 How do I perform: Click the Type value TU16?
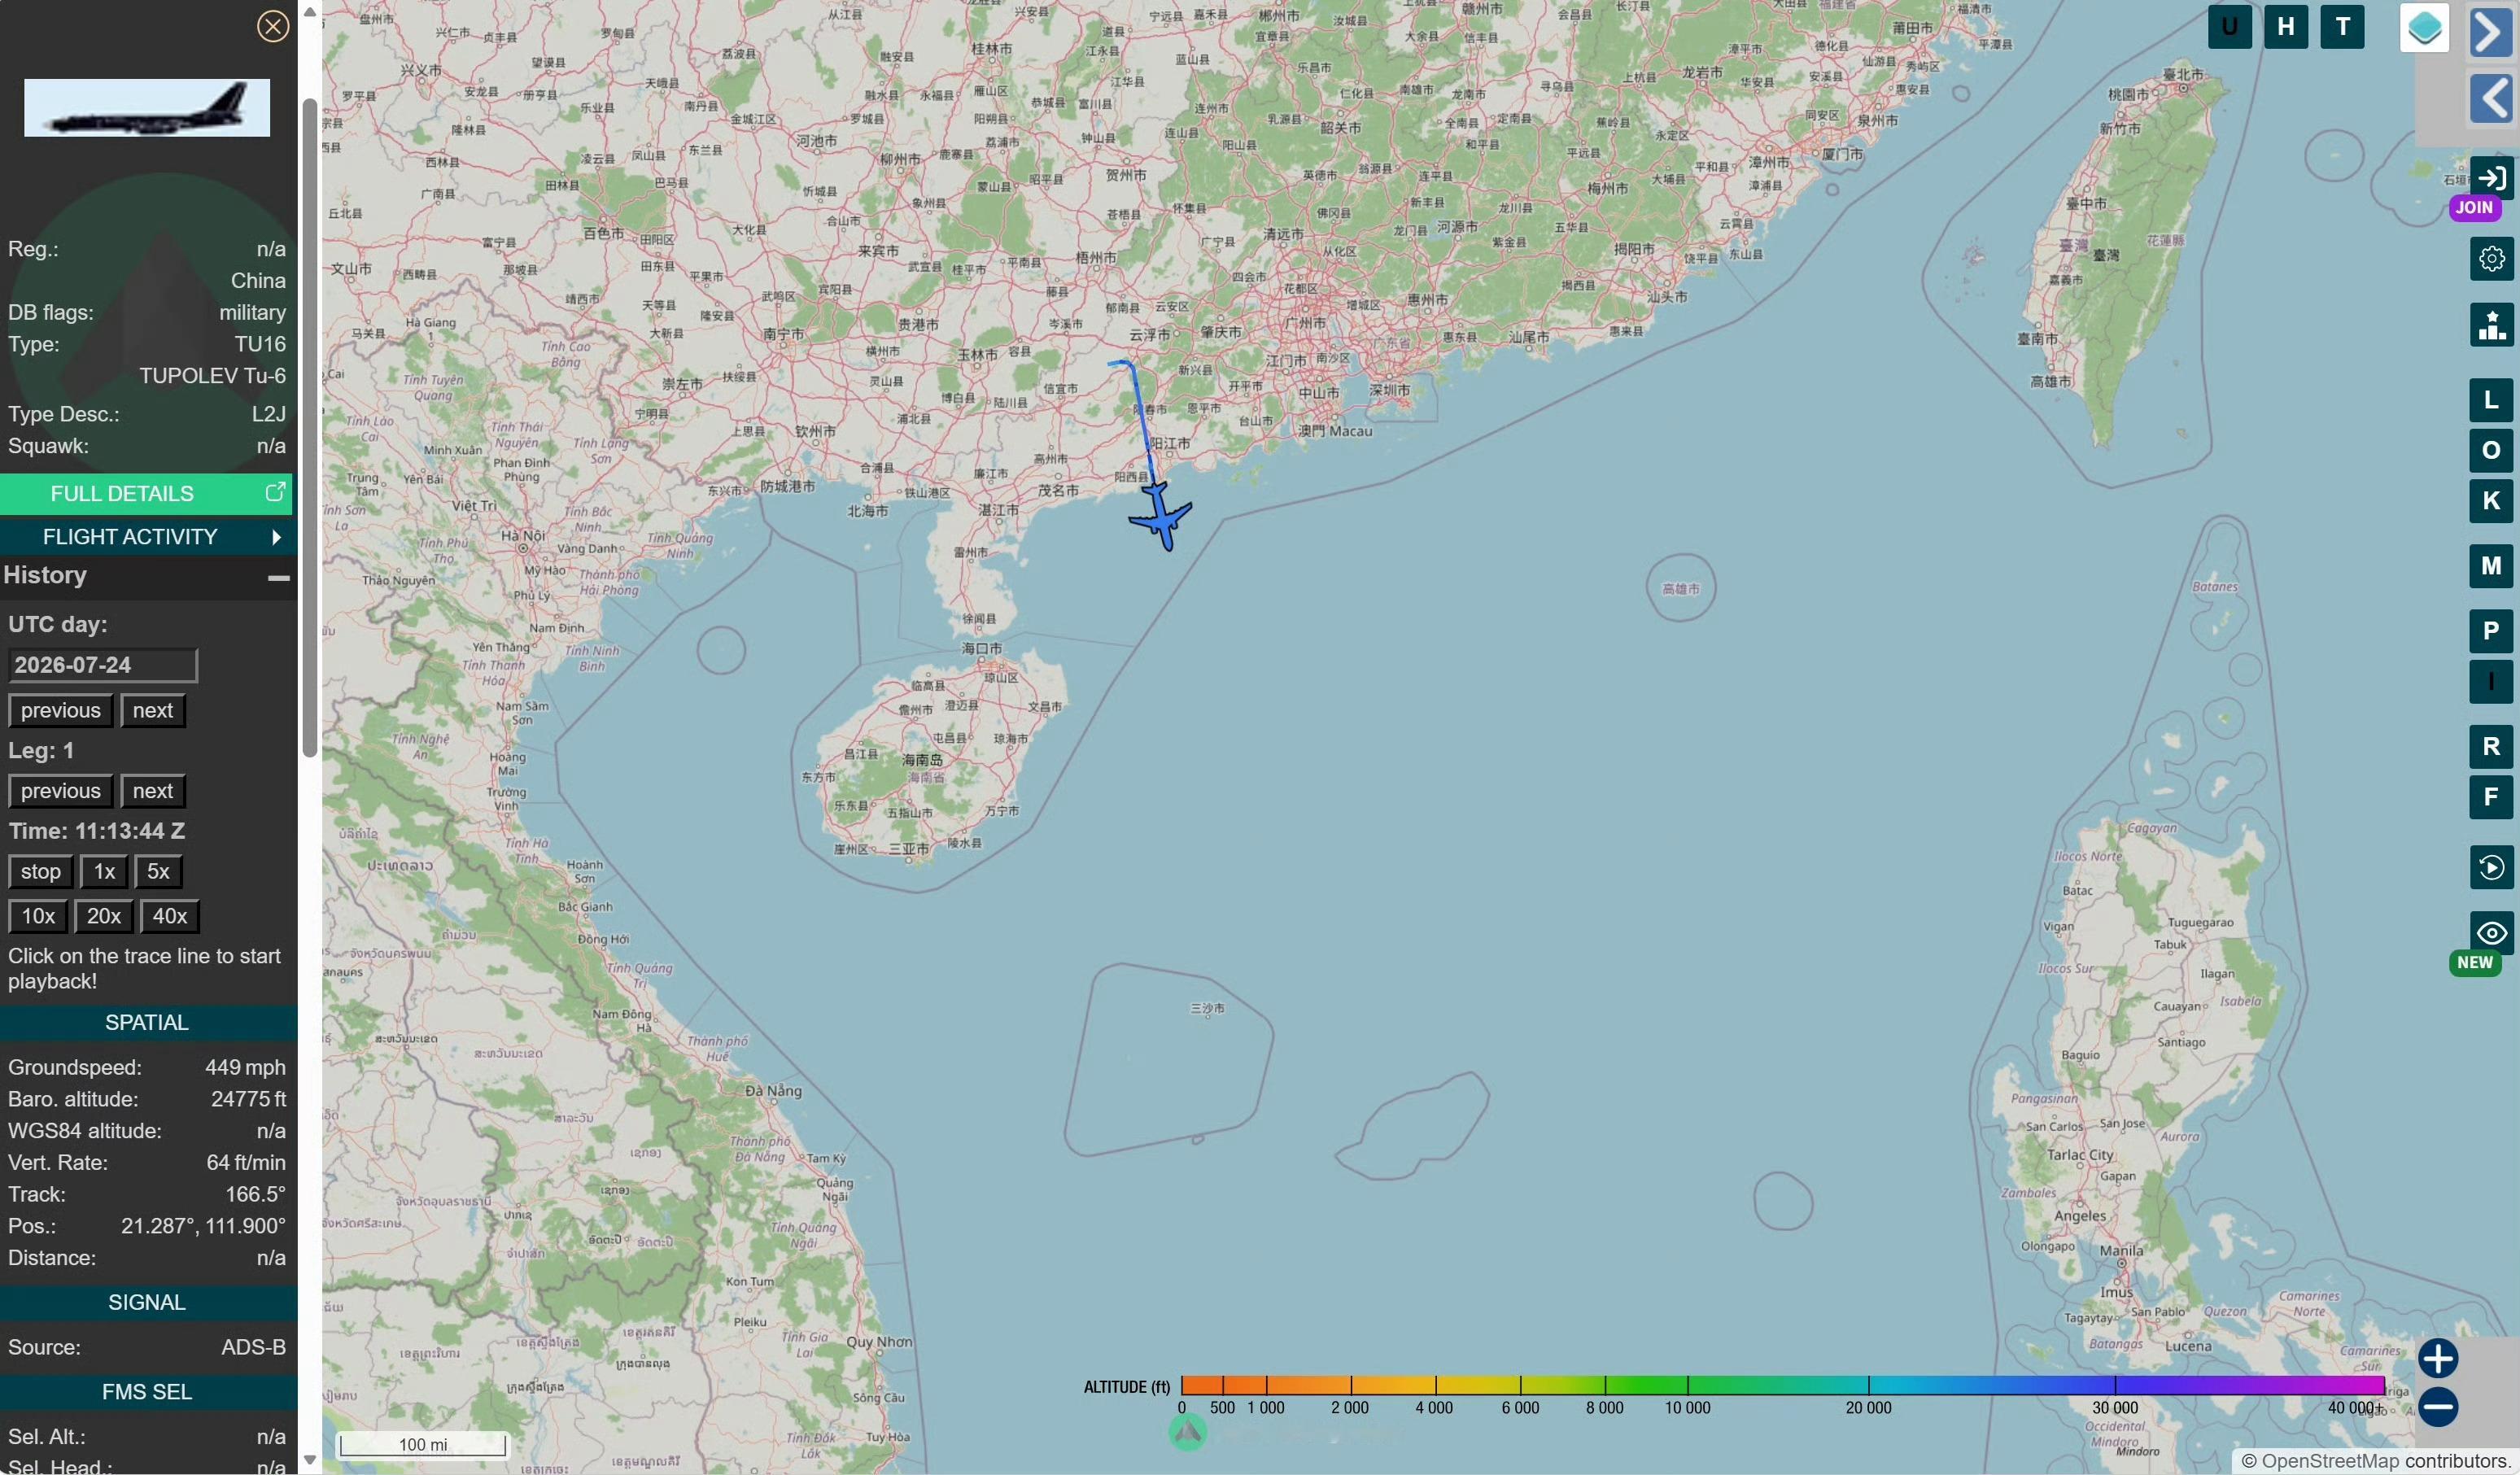coord(260,345)
